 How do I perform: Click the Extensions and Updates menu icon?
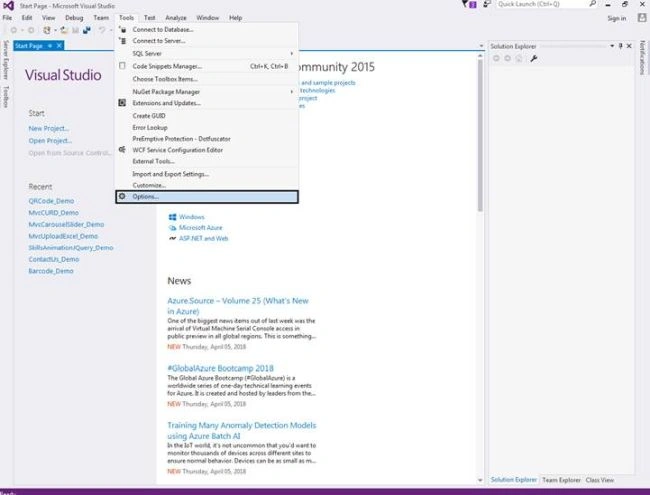pyautogui.click(x=122, y=103)
